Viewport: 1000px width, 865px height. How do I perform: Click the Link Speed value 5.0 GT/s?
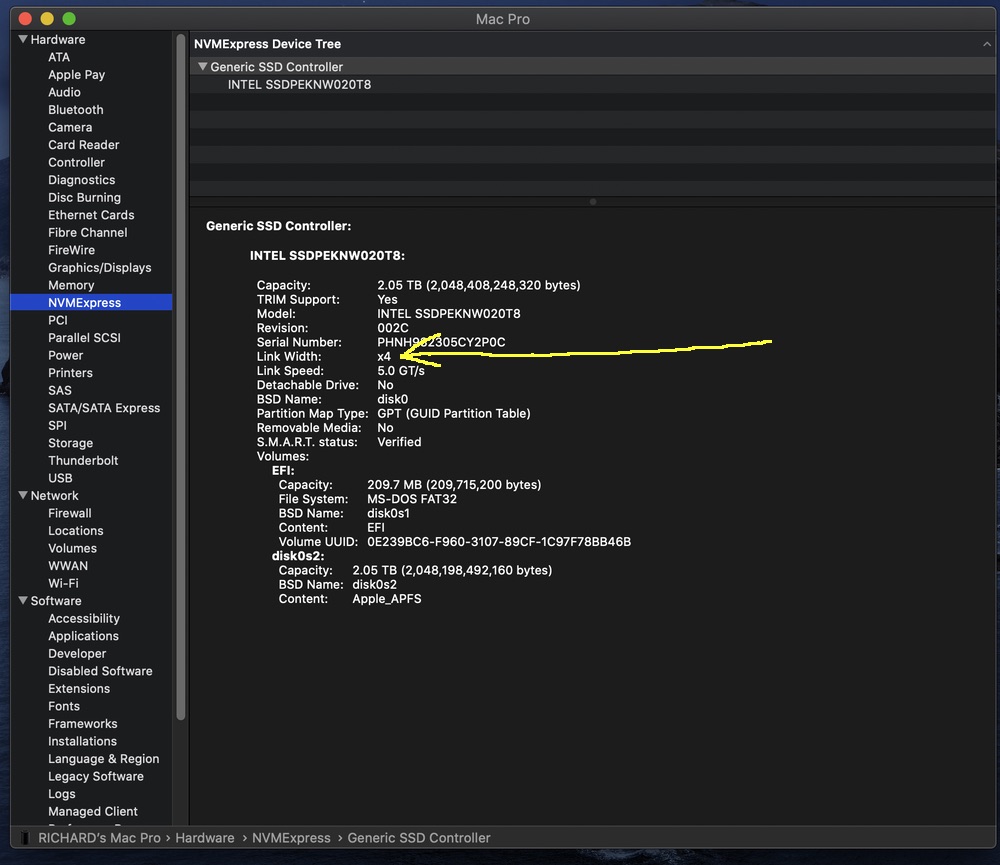[x=401, y=371]
